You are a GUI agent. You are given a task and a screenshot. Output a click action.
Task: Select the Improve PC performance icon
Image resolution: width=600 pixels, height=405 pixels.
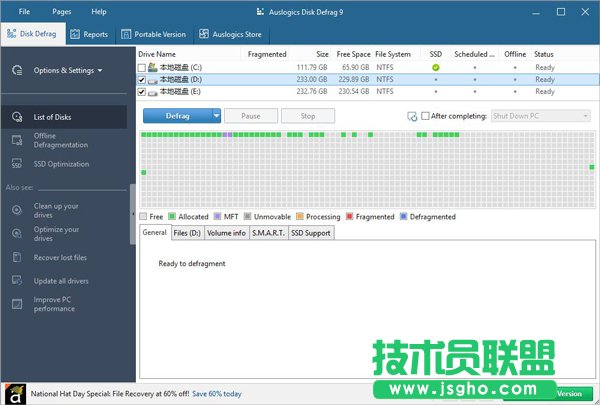(x=16, y=303)
